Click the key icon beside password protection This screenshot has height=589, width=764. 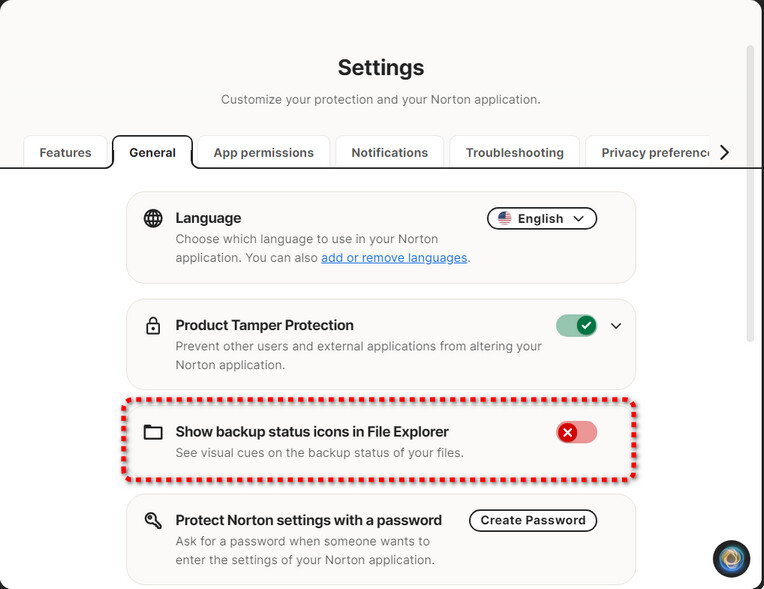(x=153, y=520)
